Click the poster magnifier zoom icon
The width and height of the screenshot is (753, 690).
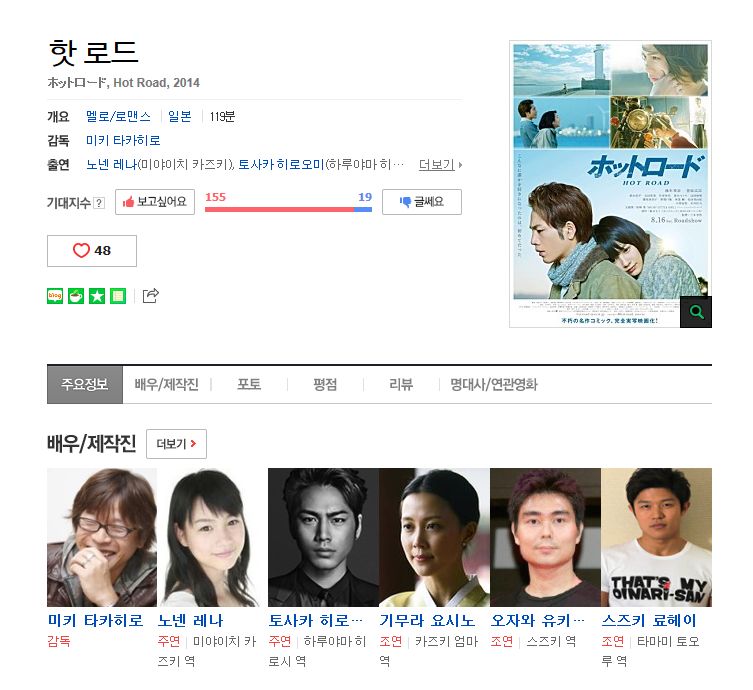(x=696, y=312)
